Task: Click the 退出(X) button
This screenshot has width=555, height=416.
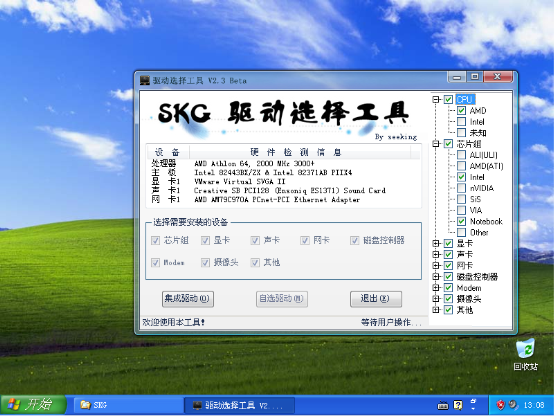Action: [376, 299]
